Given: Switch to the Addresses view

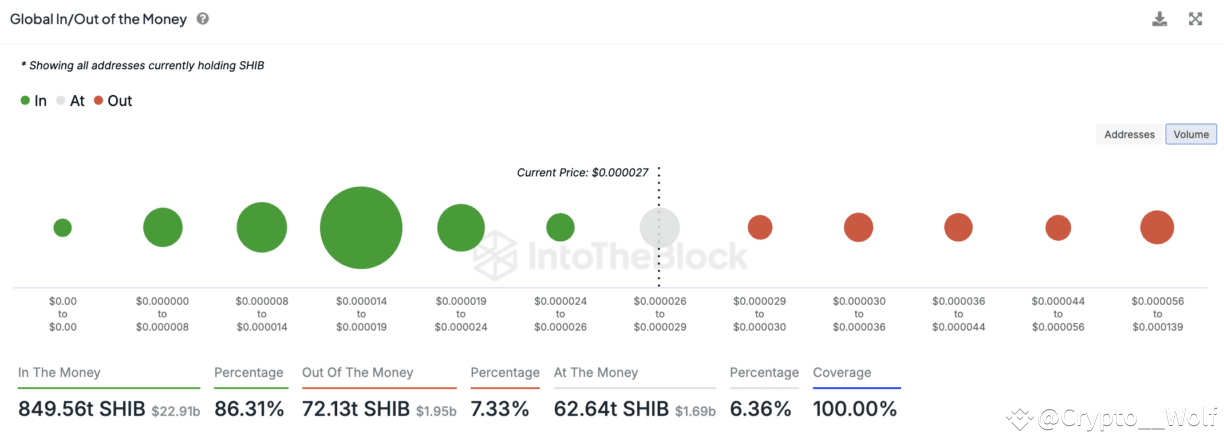Looking at the screenshot, I should click(x=1129, y=134).
